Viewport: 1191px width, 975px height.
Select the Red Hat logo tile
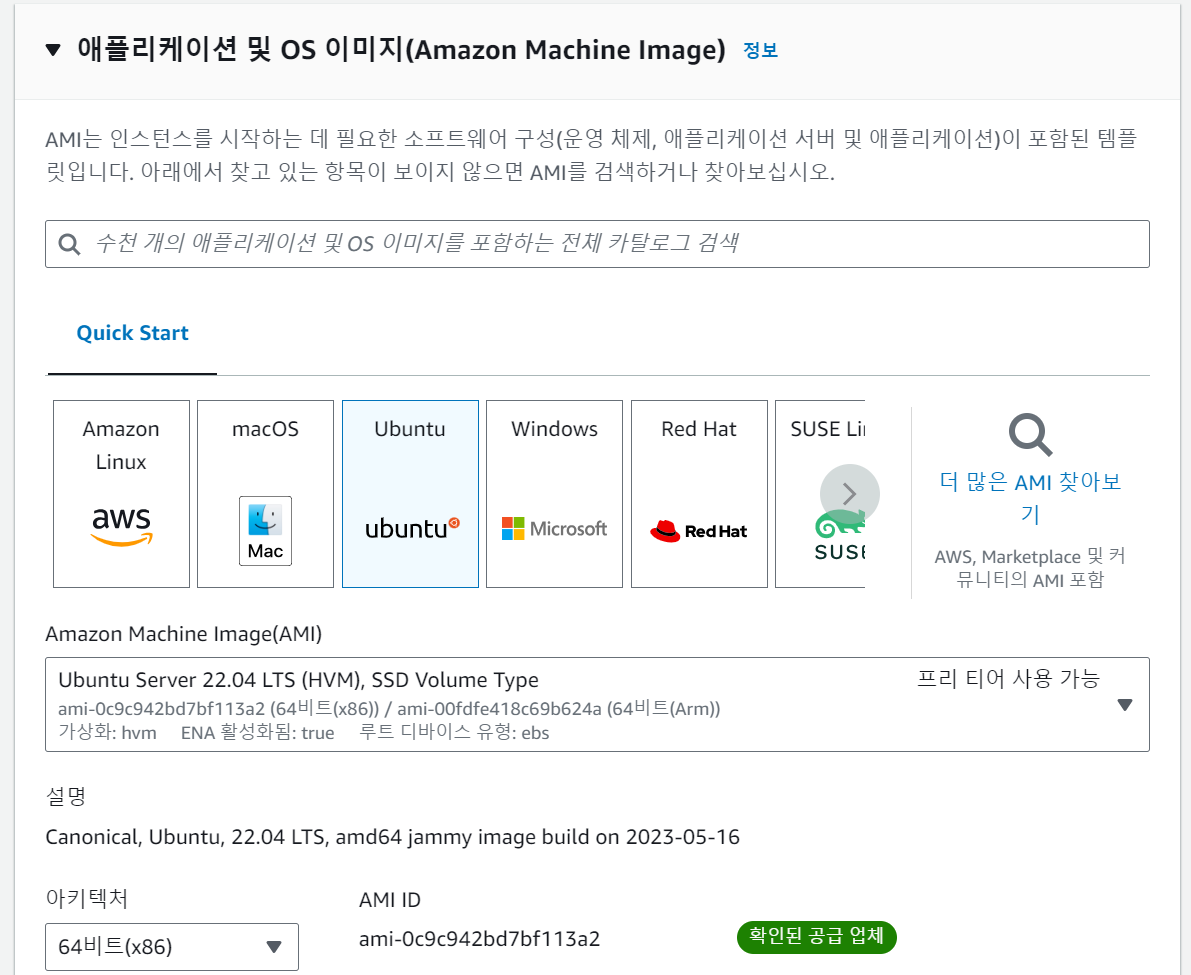[700, 494]
